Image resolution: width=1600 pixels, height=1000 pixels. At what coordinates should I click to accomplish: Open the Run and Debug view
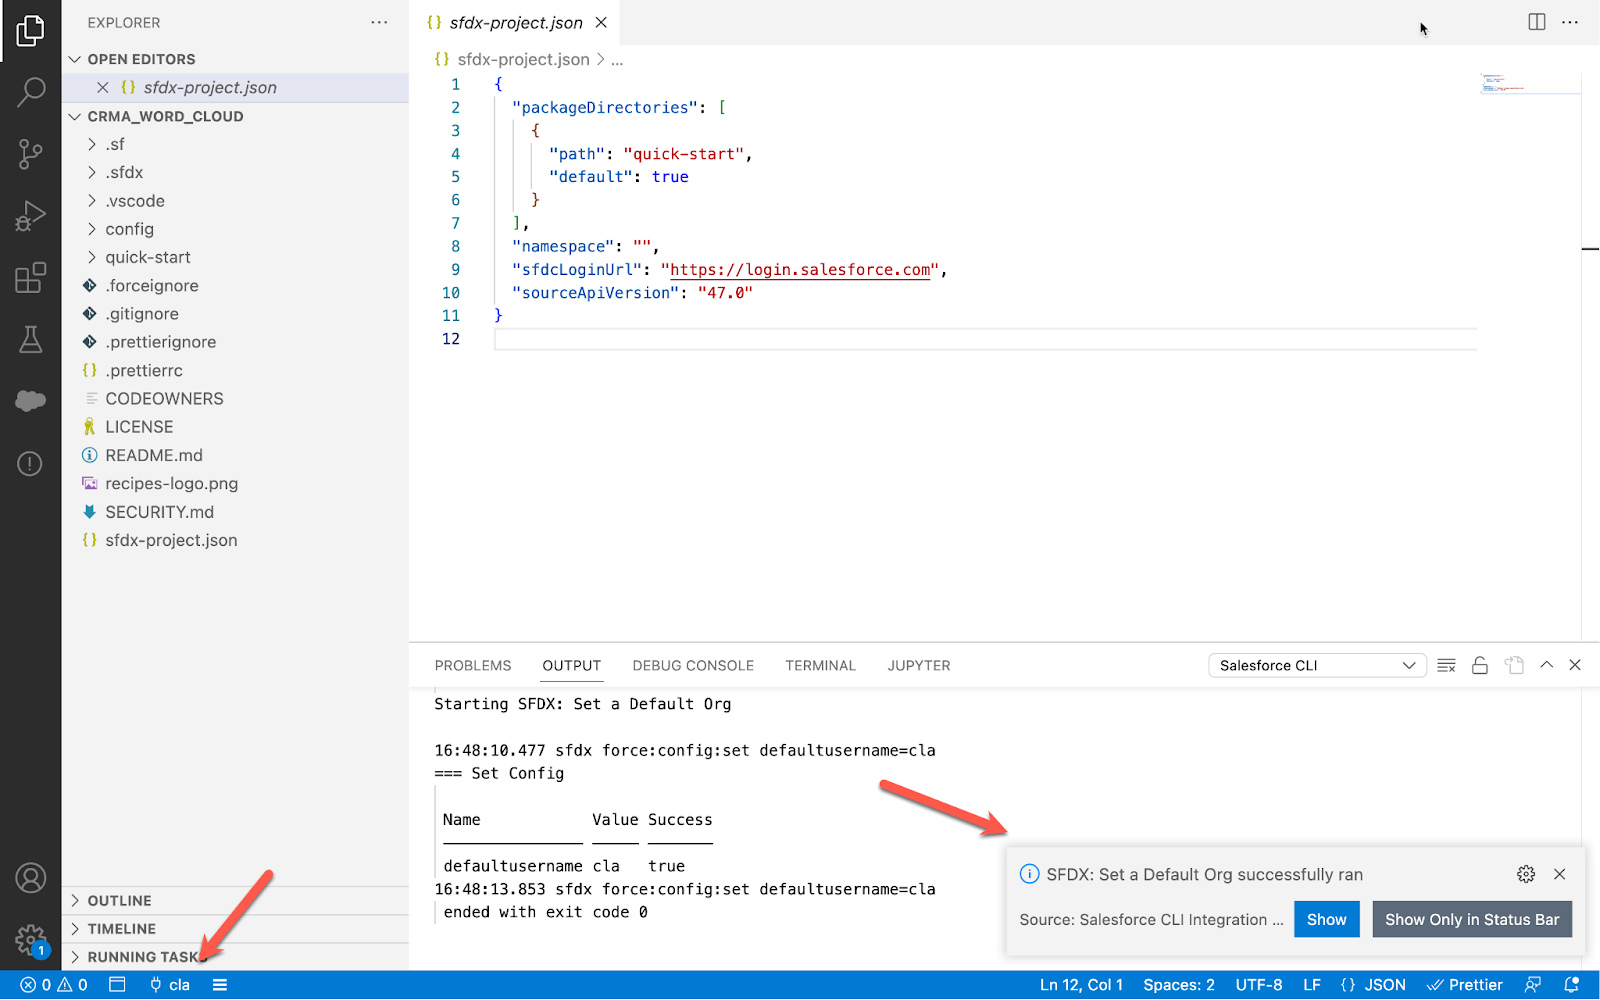(x=30, y=216)
